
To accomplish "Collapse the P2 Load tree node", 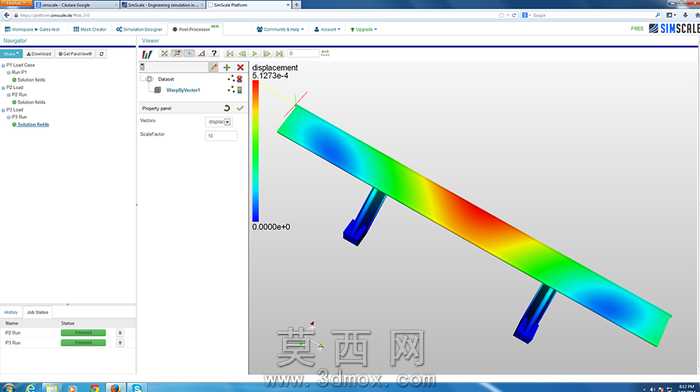I will pyautogui.click(x=4, y=88).
